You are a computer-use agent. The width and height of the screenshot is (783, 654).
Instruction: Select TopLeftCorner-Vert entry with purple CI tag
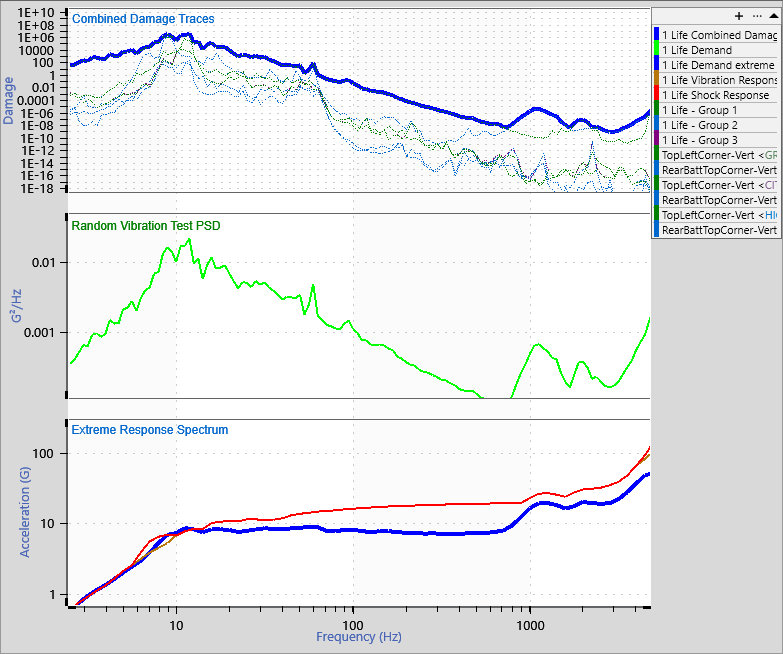[719, 185]
